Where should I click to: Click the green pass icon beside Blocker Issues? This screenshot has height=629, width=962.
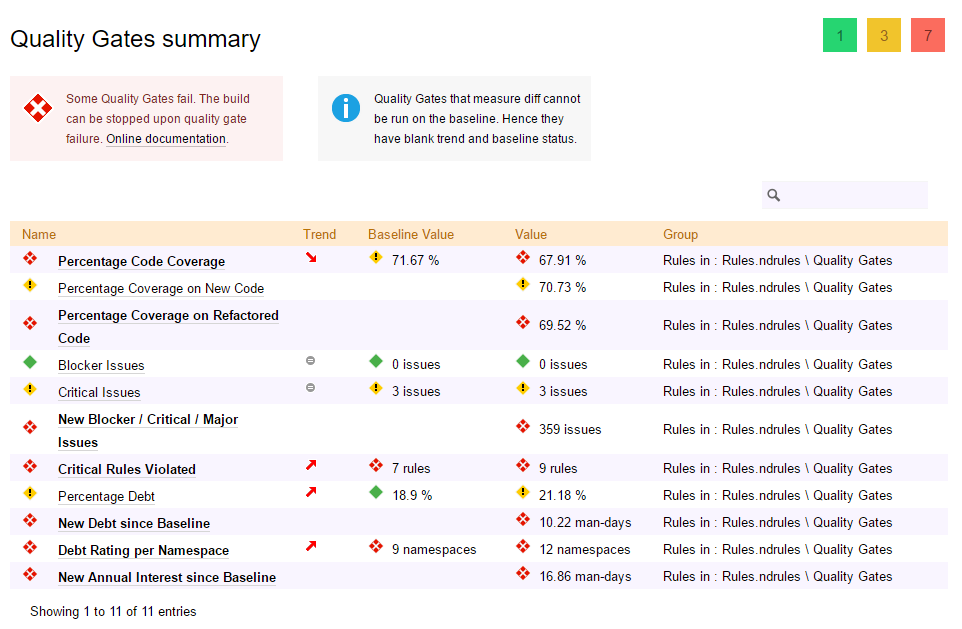[x=30, y=362]
